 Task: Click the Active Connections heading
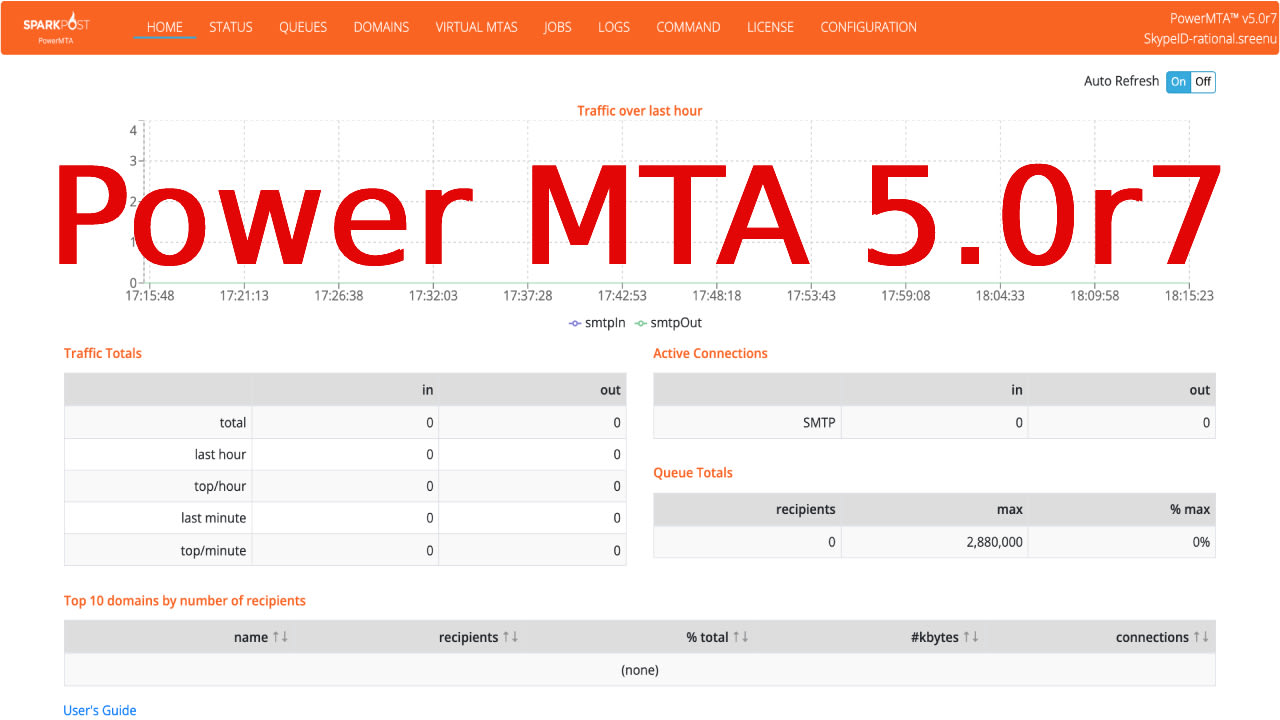(710, 353)
